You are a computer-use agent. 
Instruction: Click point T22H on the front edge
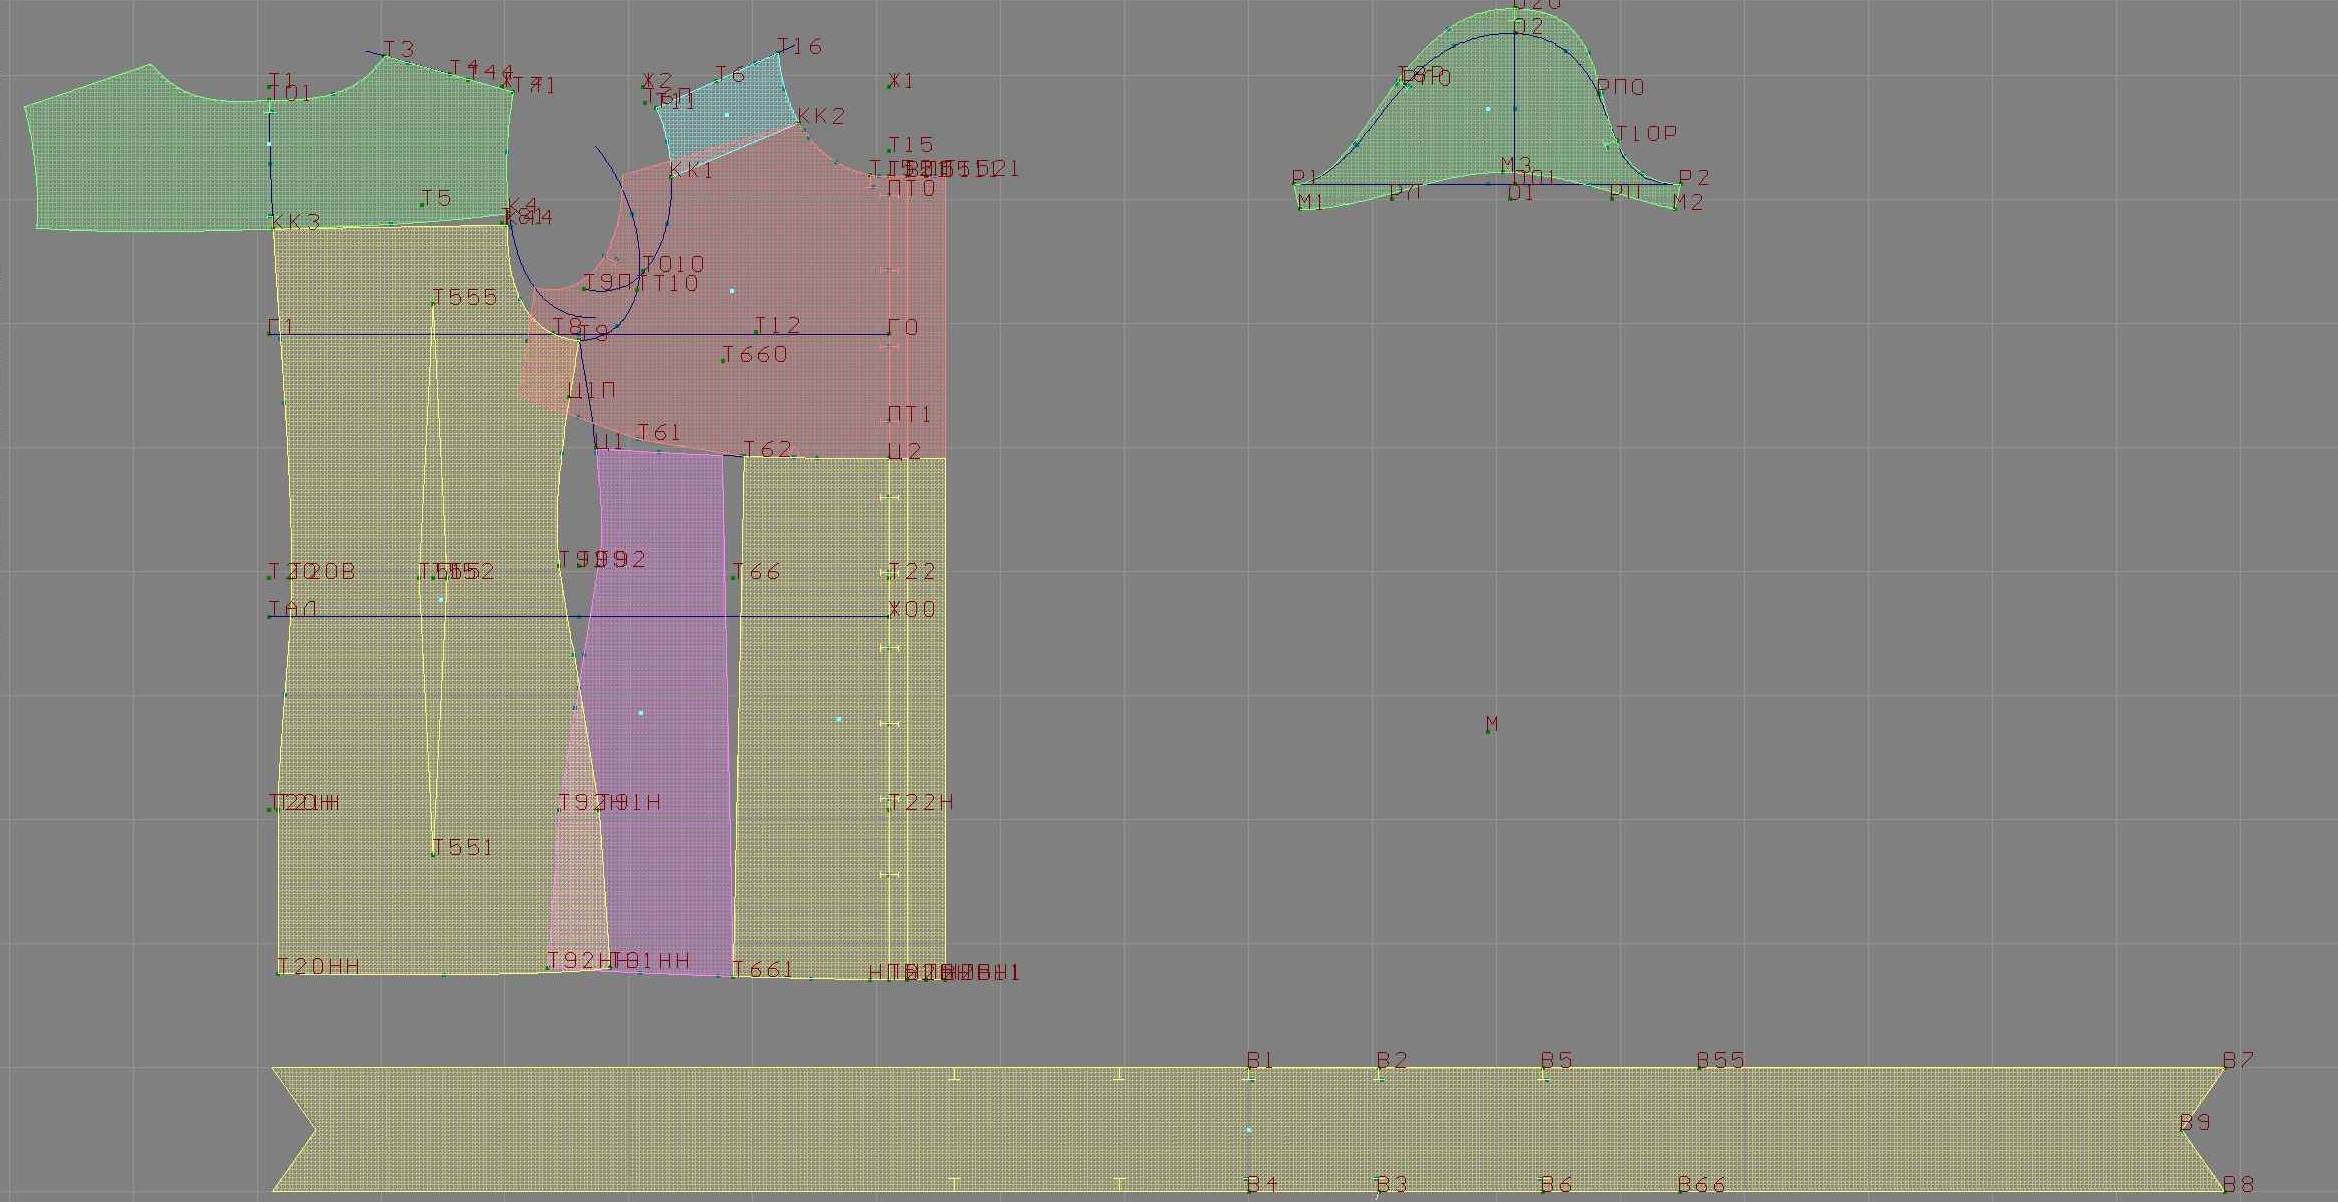click(889, 809)
